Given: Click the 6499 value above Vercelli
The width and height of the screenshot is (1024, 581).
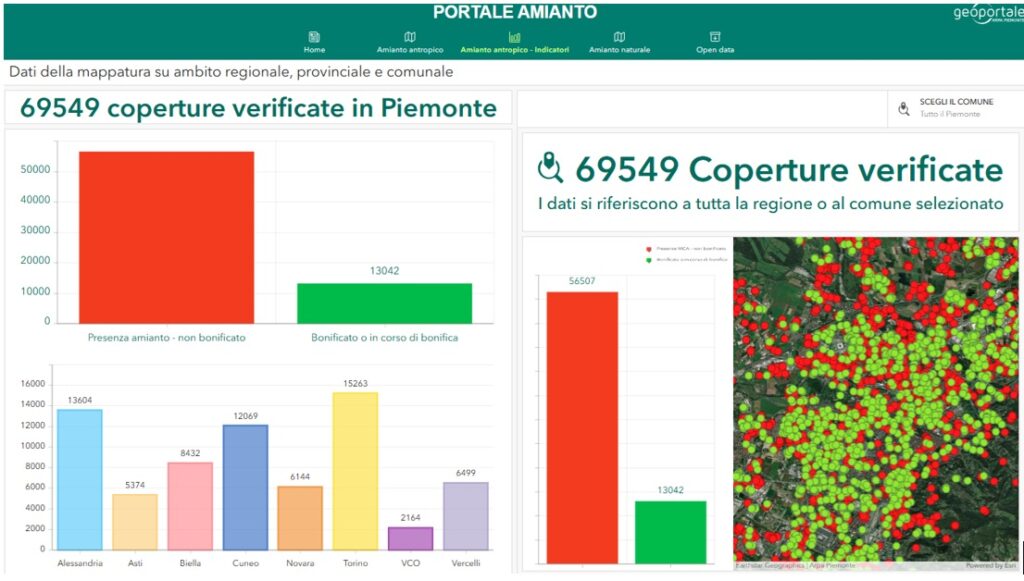Looking at the screenshot, I should [x=466, y=473].
